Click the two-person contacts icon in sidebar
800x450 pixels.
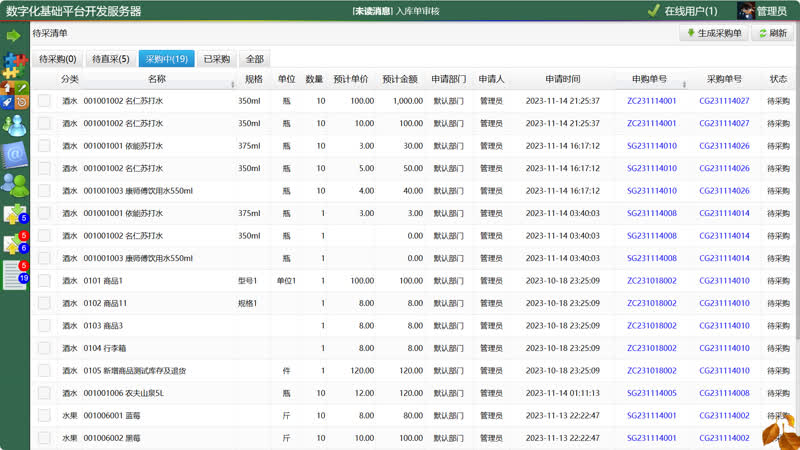[x=14, y=184]
